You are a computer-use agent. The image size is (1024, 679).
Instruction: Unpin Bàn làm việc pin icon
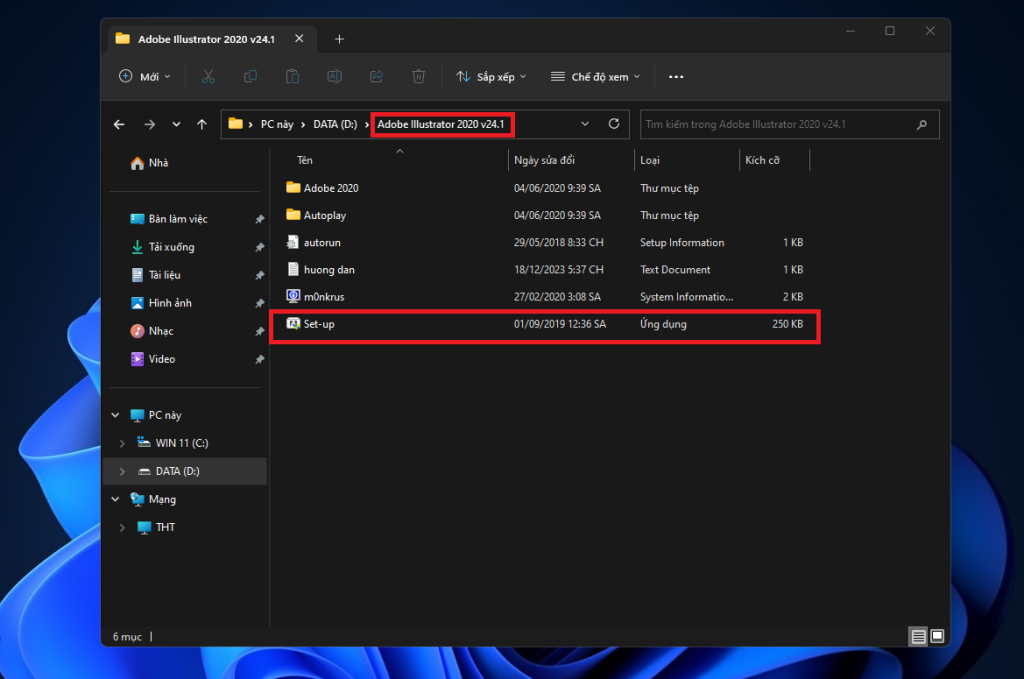tap(259, 219)
